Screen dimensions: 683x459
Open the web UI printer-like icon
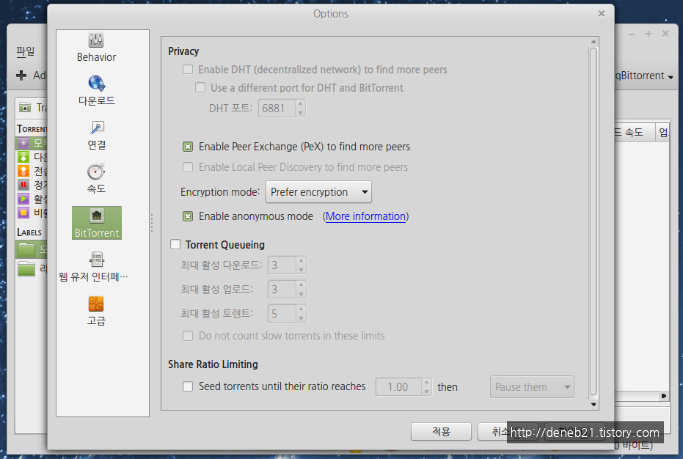(96, 260)
